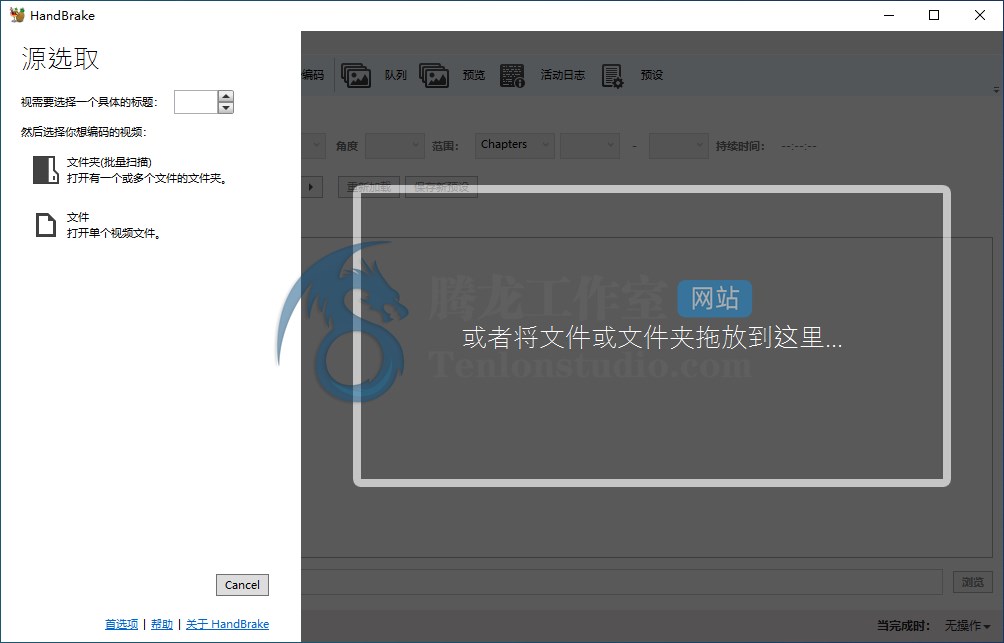Click the 保存新预设 button
Screen dimensions: 1004x643
point(442,187)
